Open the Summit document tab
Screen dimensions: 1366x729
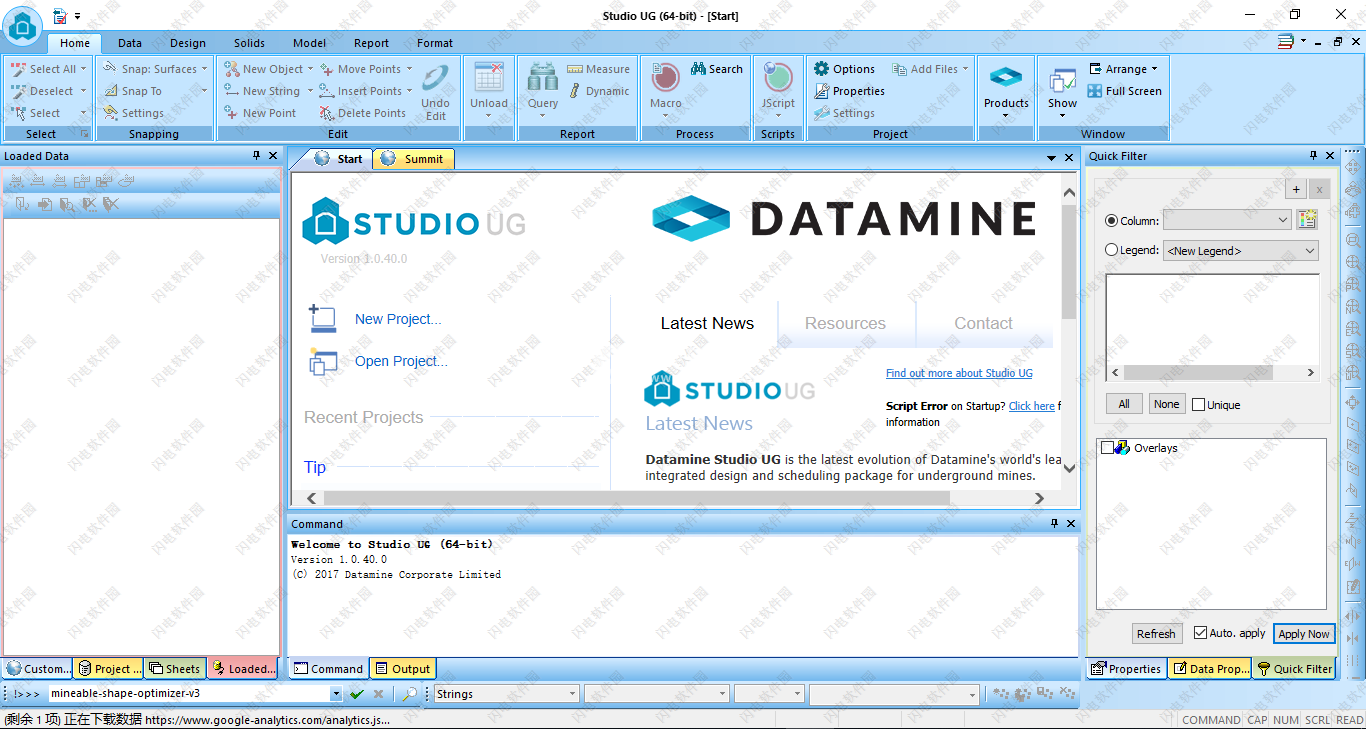(415, 159)
